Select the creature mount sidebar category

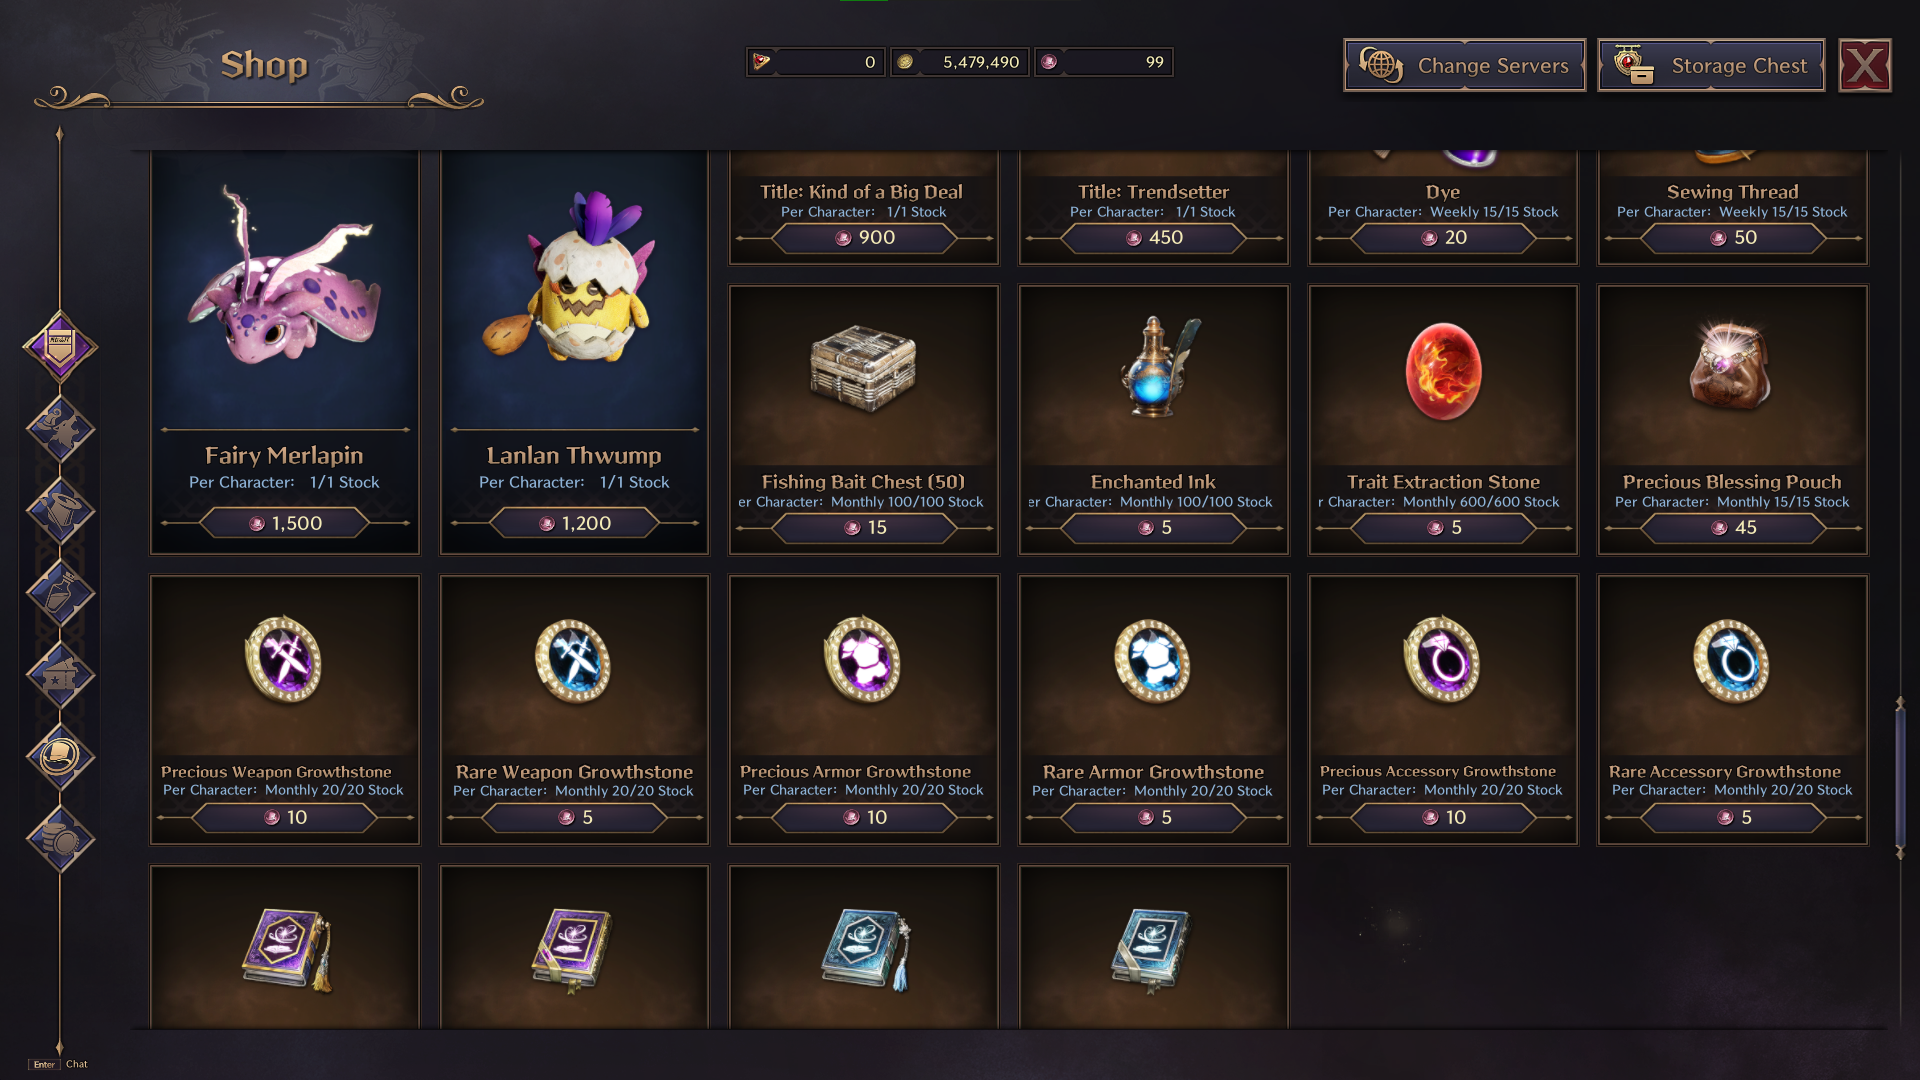[x=60, y=429]
